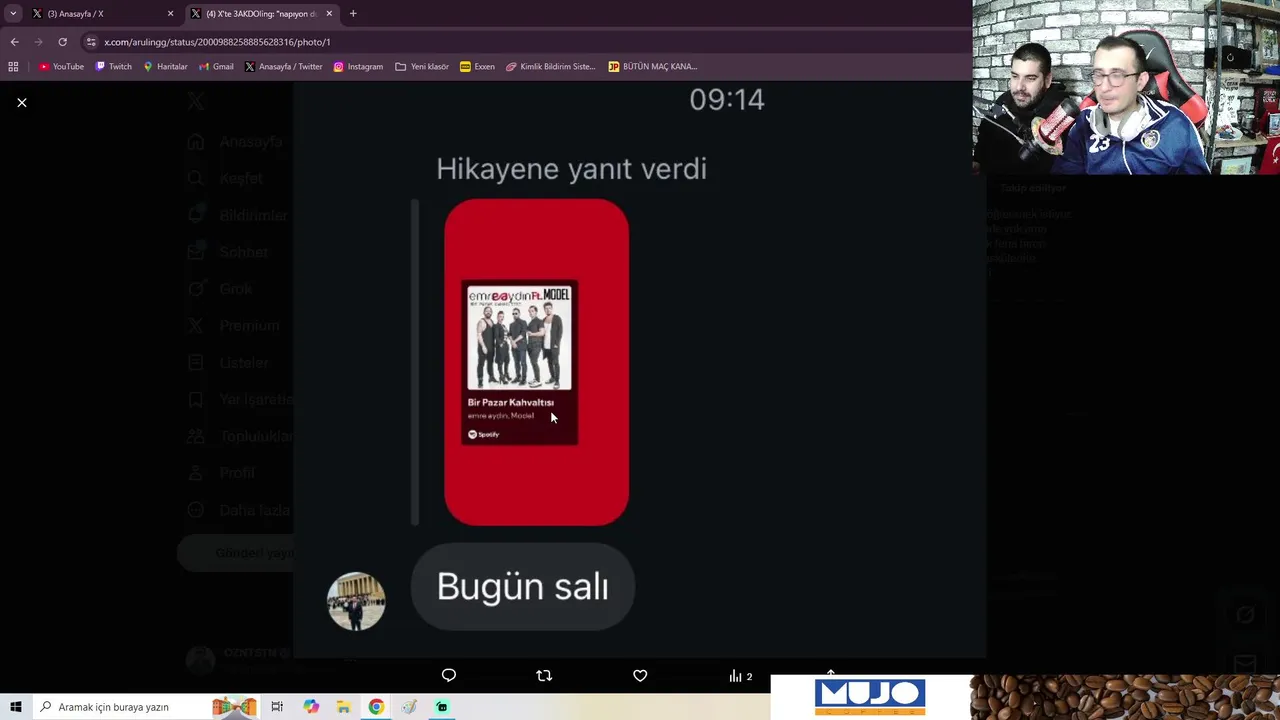The width and height of the screenshot is (1280, 720).
Task: Click the sender's profile avatar photo
Action: click(356, 601)
